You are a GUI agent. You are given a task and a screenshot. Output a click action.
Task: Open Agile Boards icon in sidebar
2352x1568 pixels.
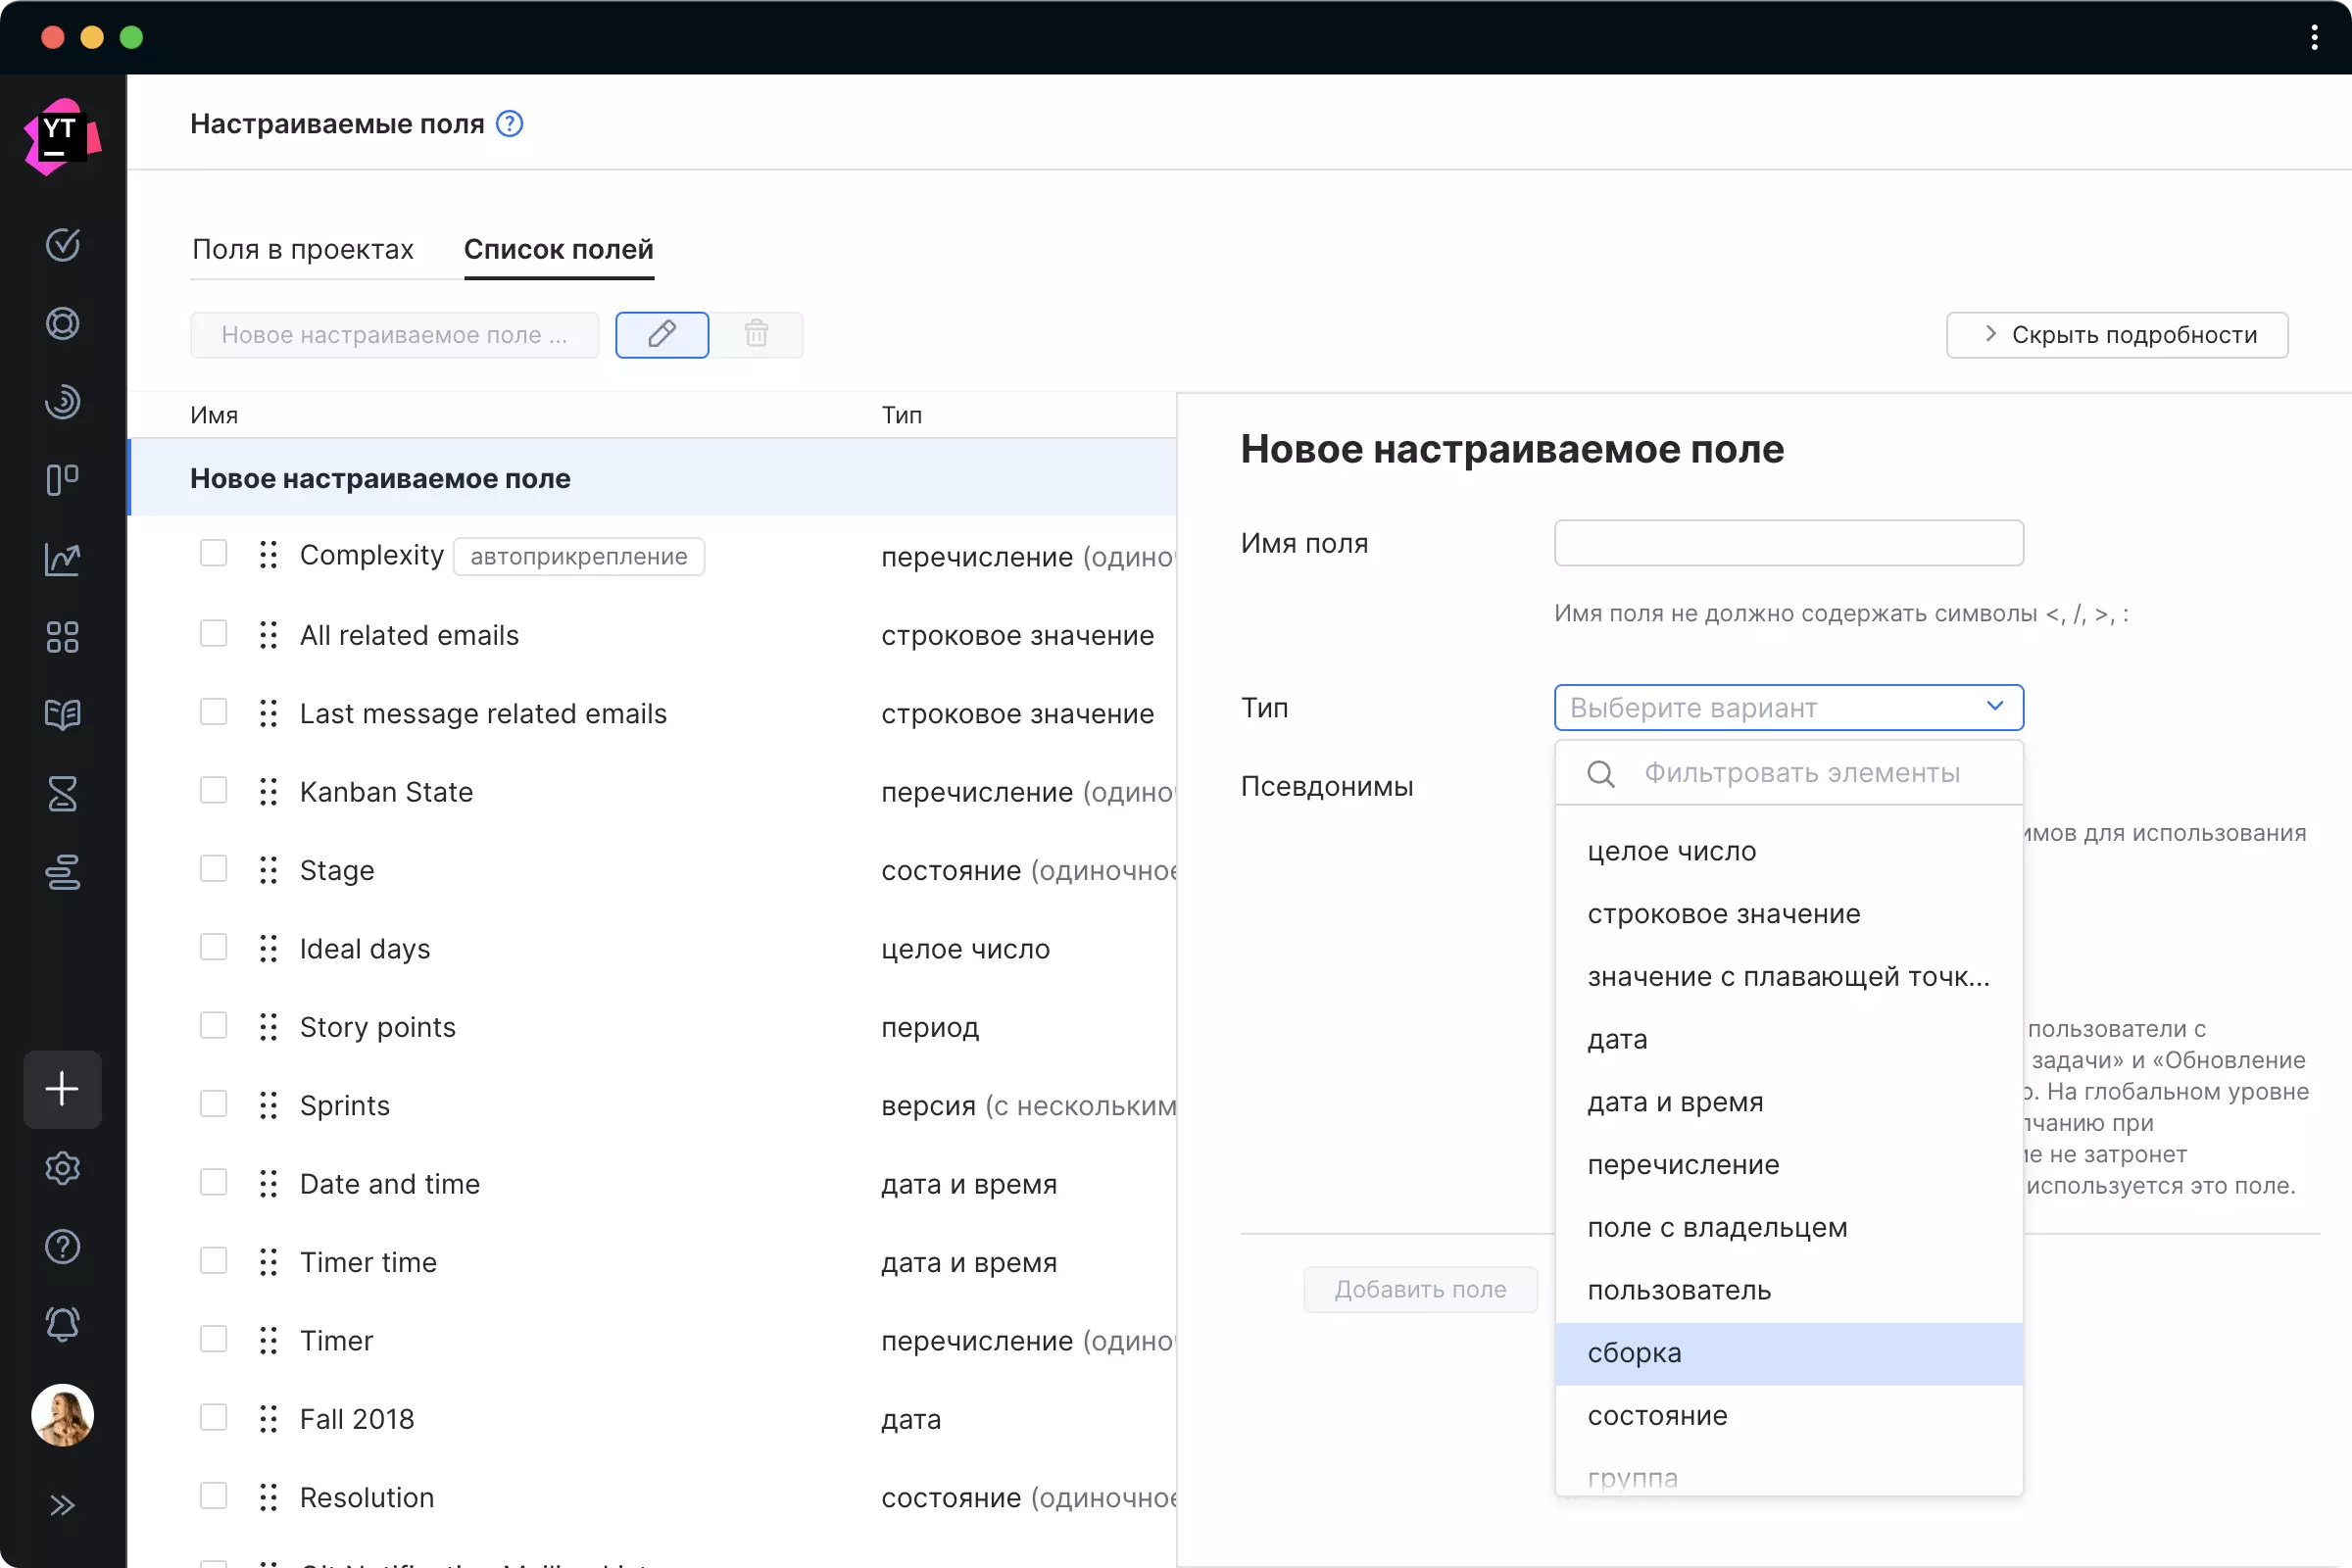(x=62, y=480)
